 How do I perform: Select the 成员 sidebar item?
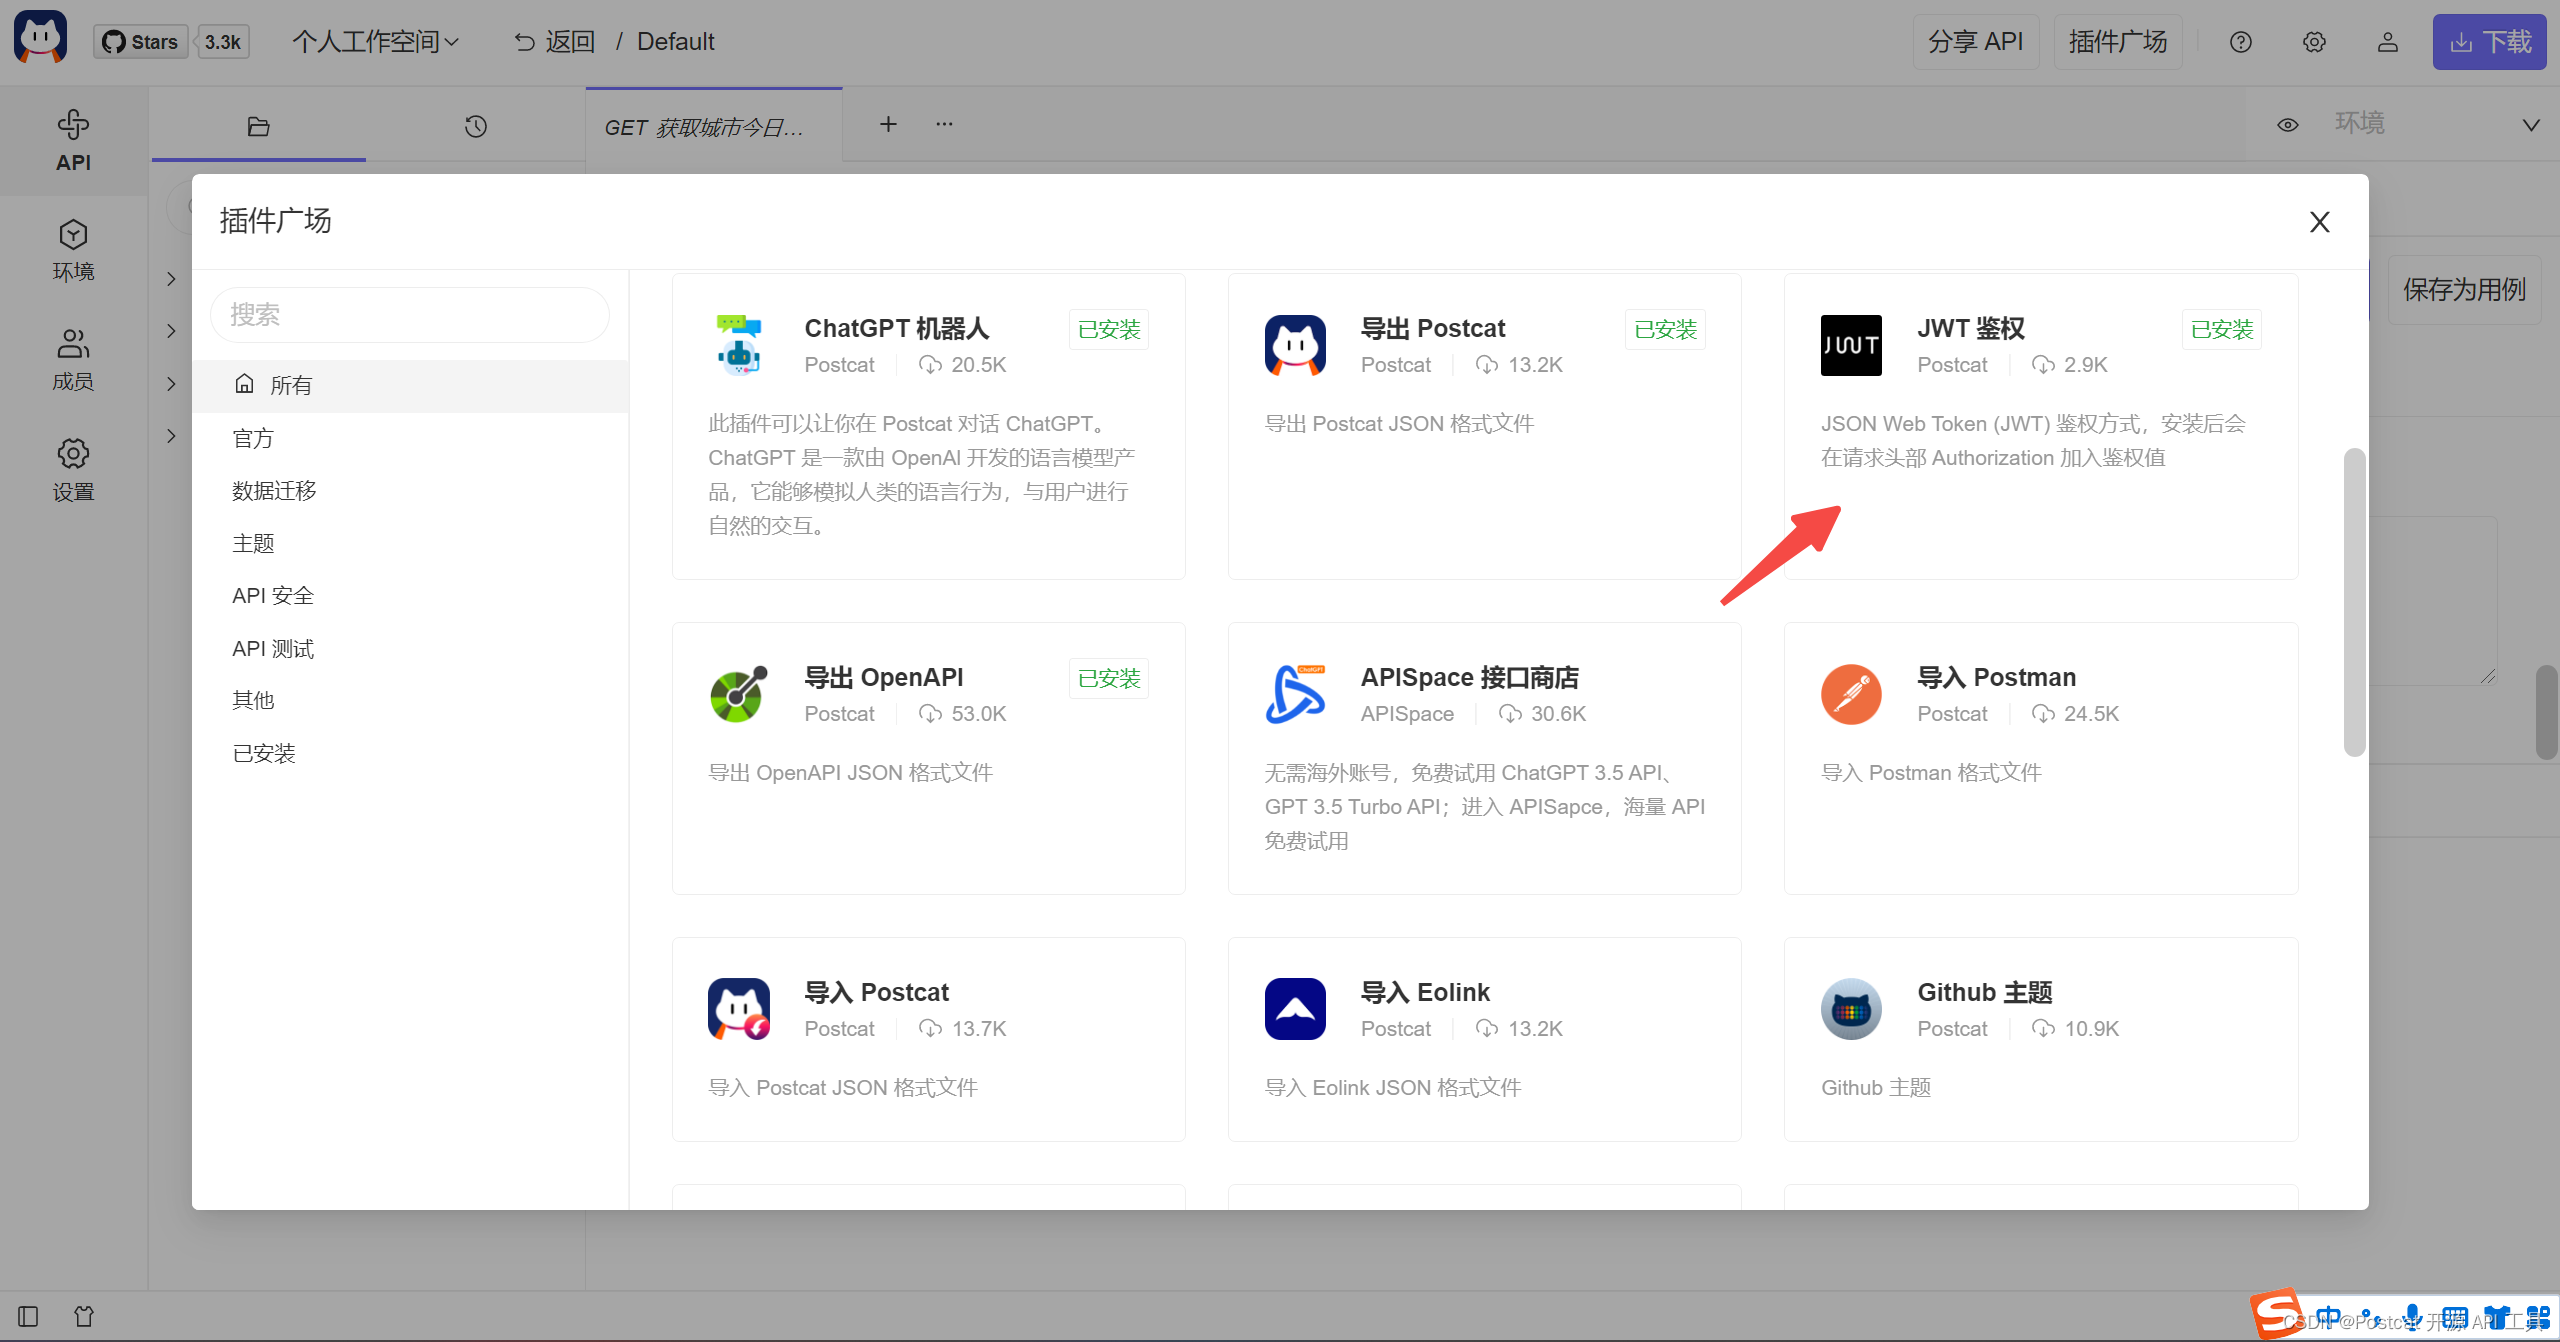pos(73,360)
